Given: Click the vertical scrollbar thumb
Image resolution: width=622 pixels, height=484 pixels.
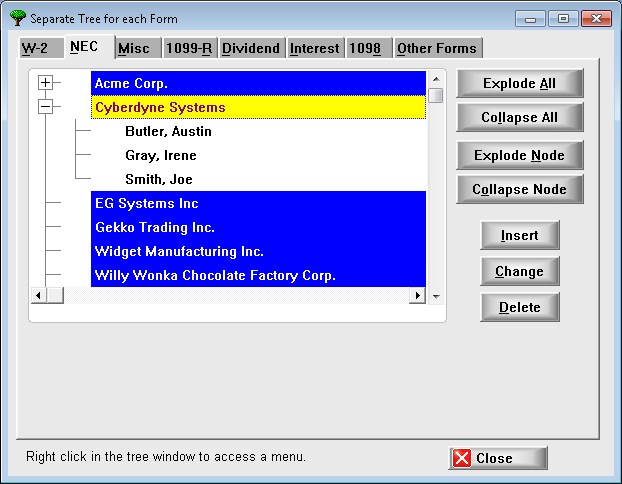Looking at the screenshot, I should [436, 96].
